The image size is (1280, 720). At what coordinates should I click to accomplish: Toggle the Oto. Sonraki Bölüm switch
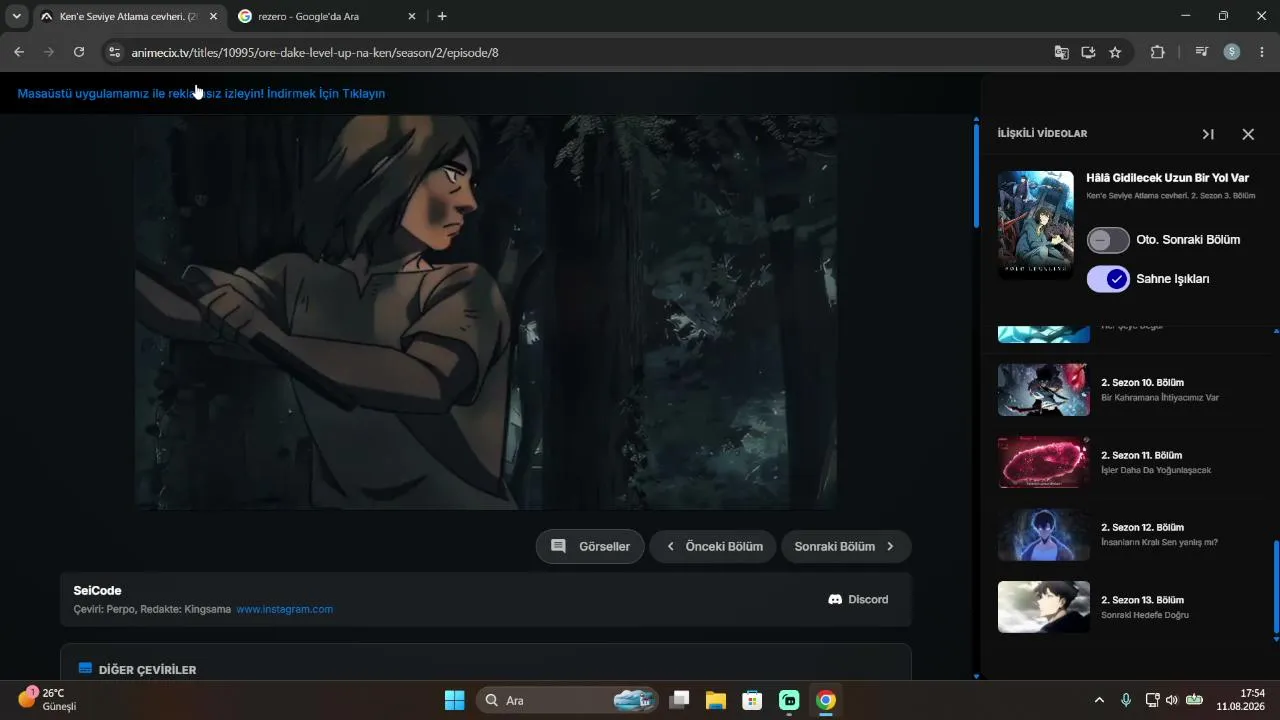(x=1108, y=240)
